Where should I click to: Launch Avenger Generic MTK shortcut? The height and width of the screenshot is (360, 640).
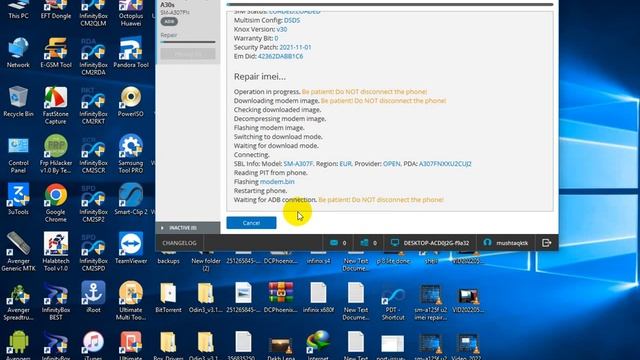[x=18, y=252]
